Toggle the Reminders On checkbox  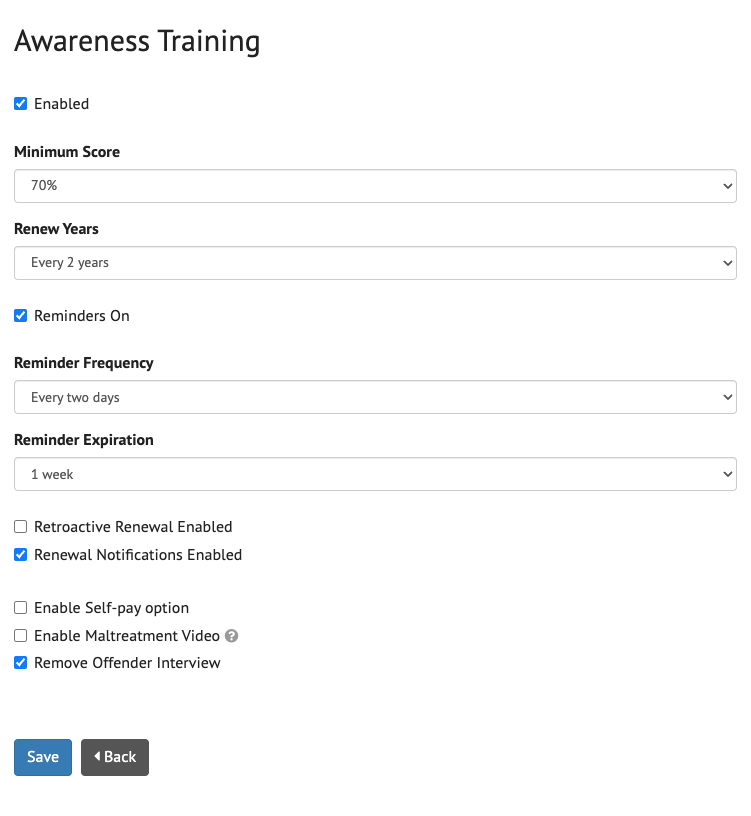click(20, 316)
